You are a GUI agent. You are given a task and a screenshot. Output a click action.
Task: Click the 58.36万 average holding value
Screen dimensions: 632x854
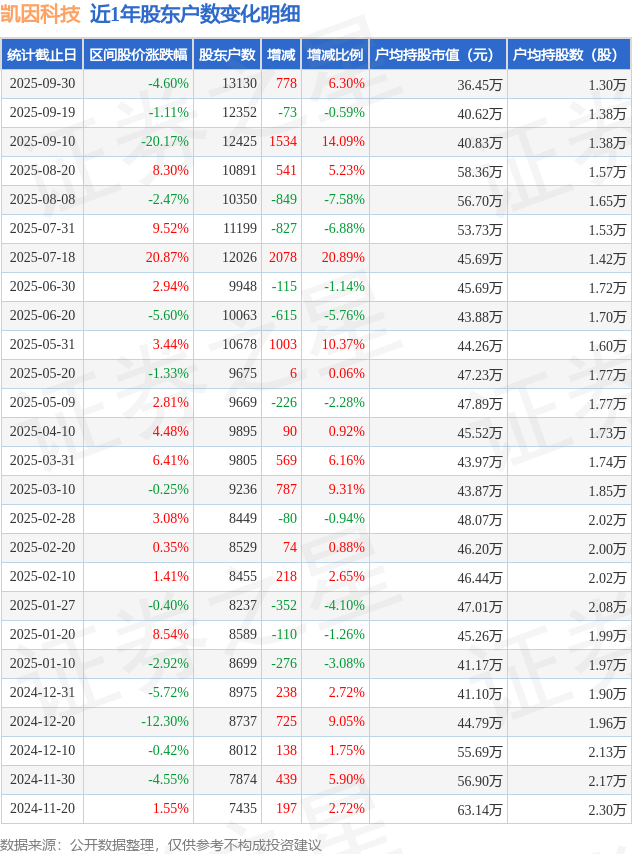[480, 171]
